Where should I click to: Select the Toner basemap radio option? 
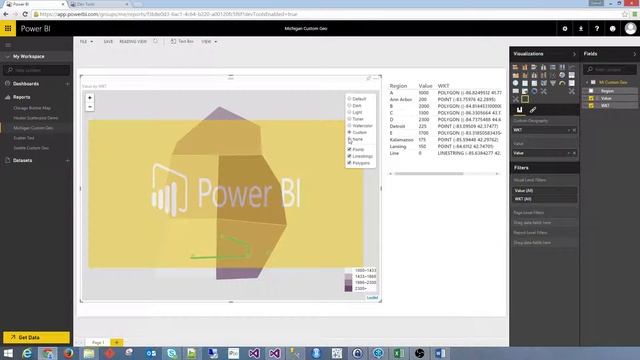click(349, 119)
